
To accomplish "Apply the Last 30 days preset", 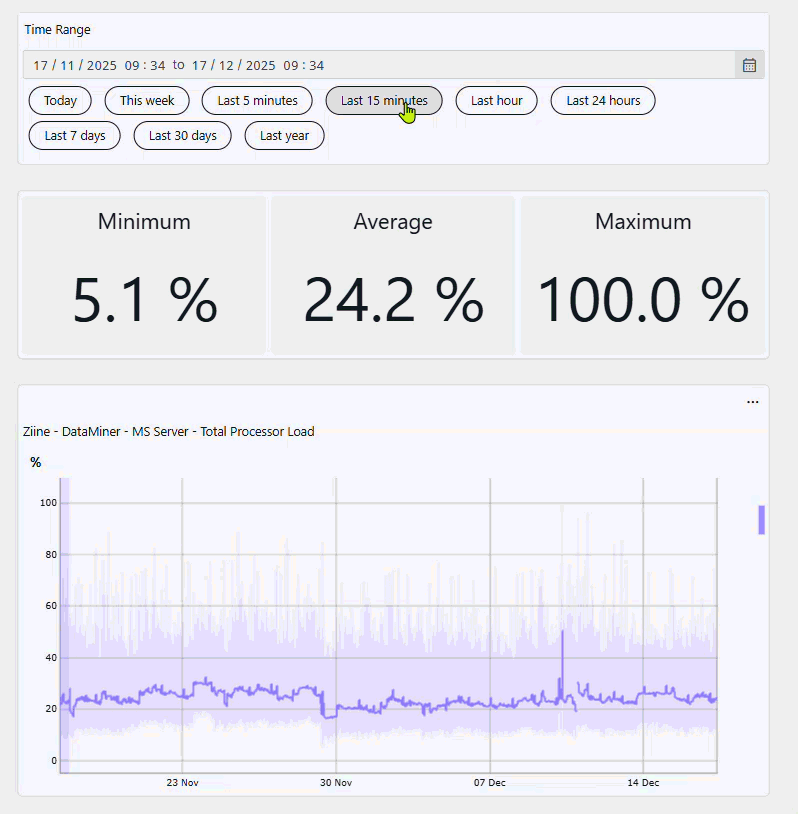I will (x=182, y=136).
